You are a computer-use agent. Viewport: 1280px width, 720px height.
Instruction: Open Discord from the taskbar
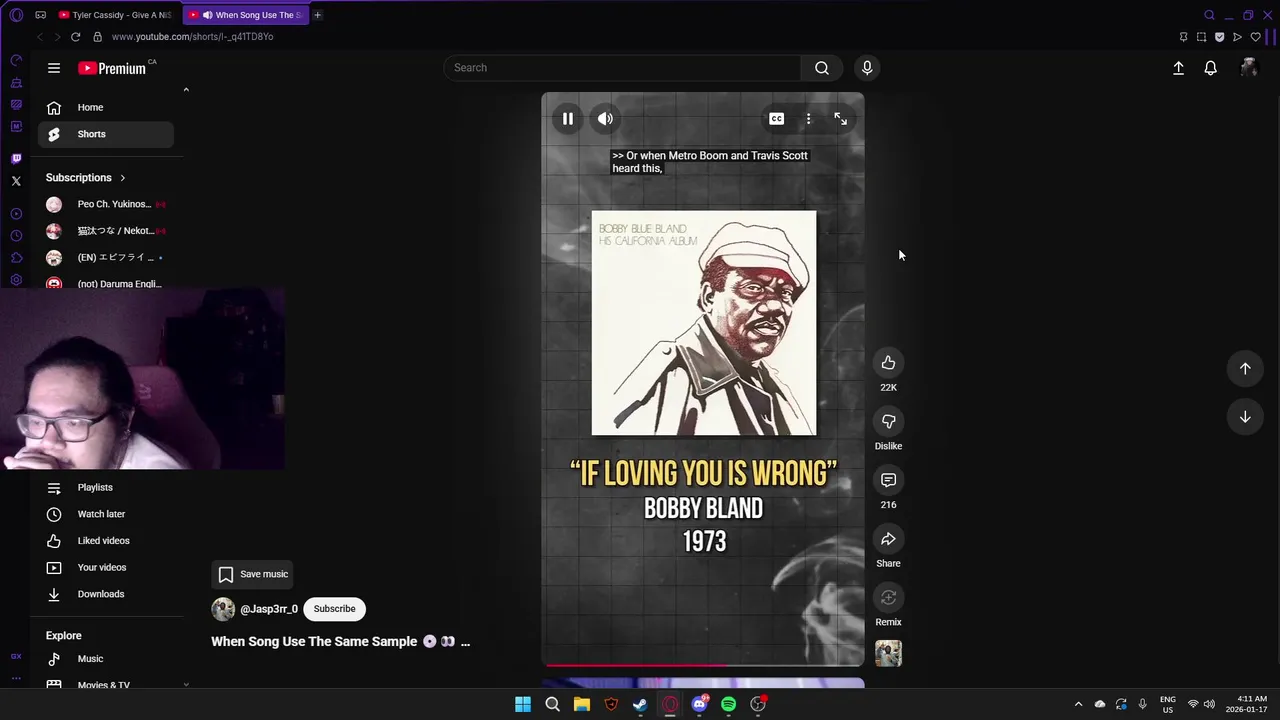[699, 705]
